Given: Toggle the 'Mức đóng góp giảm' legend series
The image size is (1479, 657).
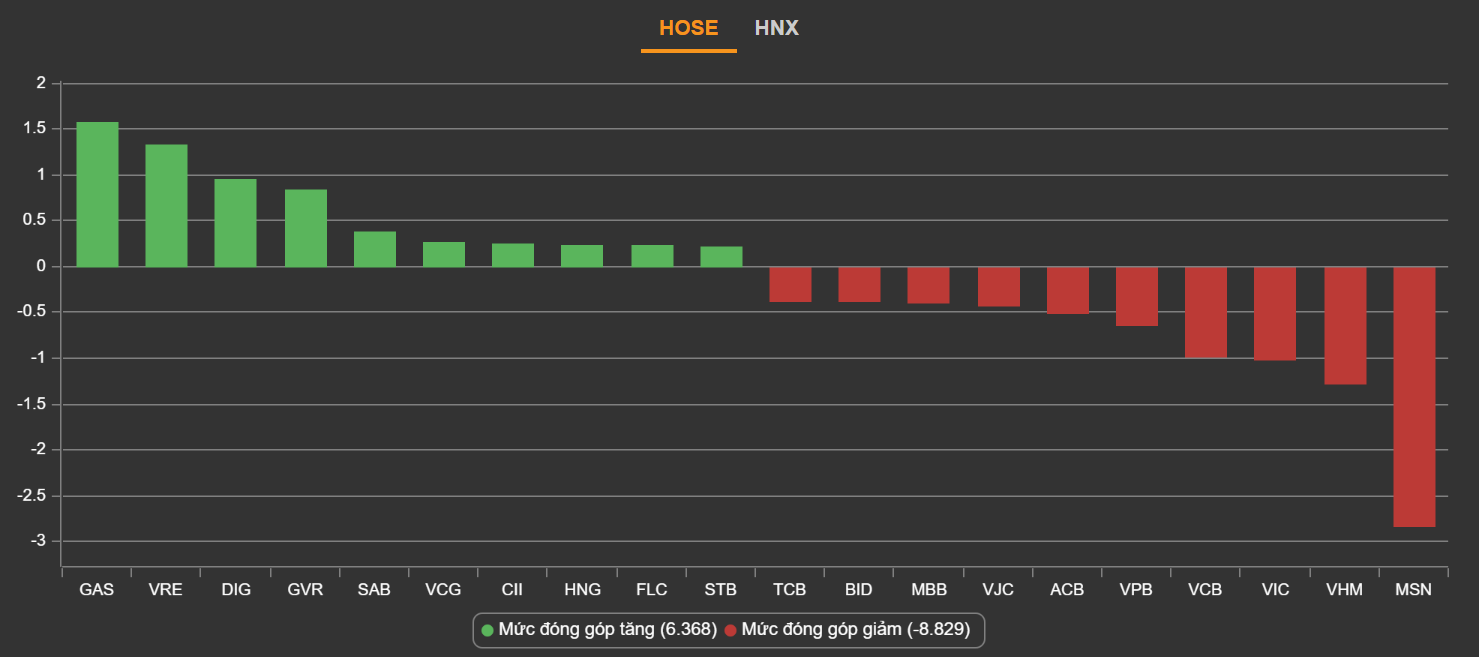Looking at the screenshot, I should (x=857, y=630).
